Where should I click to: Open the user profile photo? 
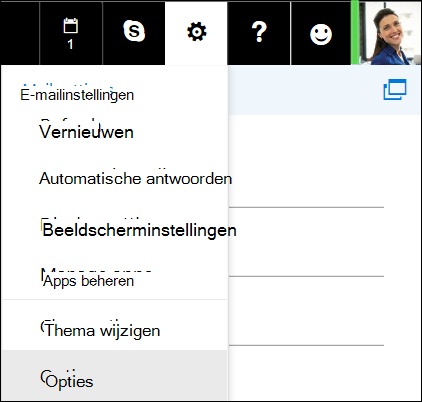[390, 33]
